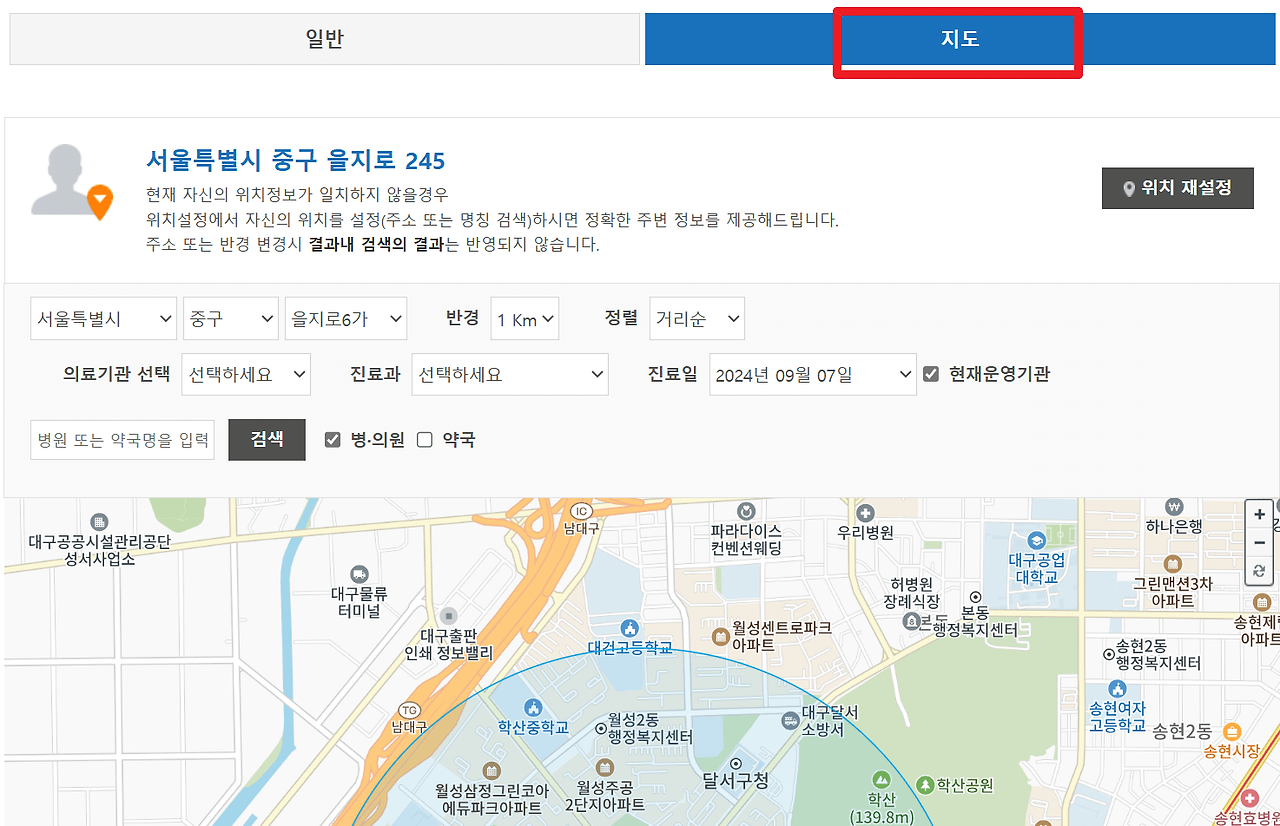Image resolution: width=1280 pixels, height=826 pixels.
Task: Click the 송현2동 행정복지센터 marker
Action: pos(1109,654)
